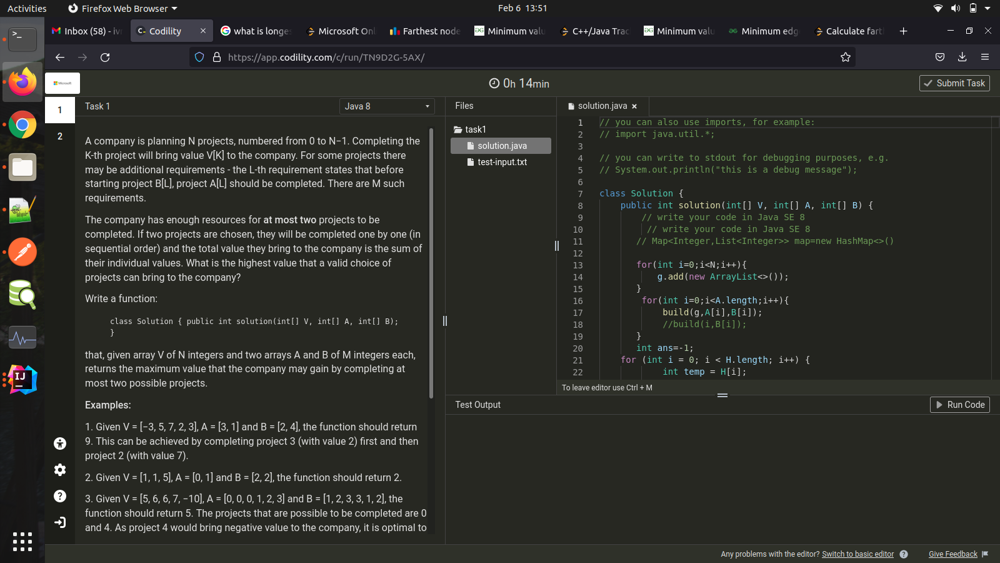Show Applications grid icon
This screenshot has height=563, width=1000.
(x=22, y=541)
